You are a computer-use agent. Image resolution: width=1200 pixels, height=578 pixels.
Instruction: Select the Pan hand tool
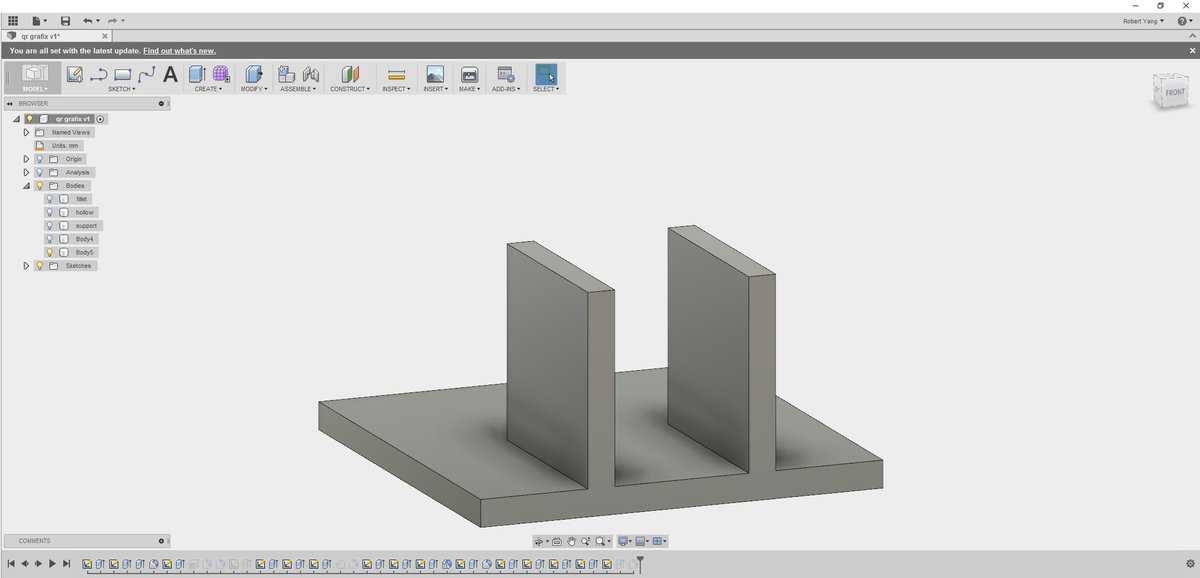pos(571,541)
